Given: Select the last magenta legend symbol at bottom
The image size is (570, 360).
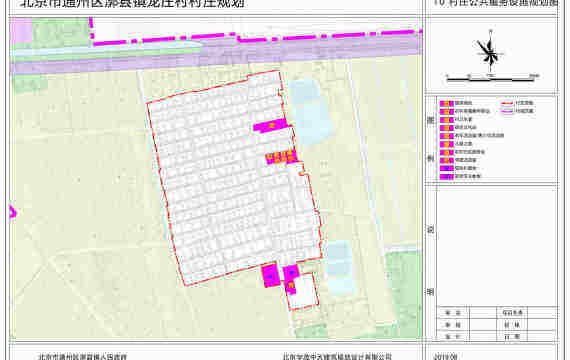Looking at the screenshot, I should pyautogui.click(x=446, y=176).
